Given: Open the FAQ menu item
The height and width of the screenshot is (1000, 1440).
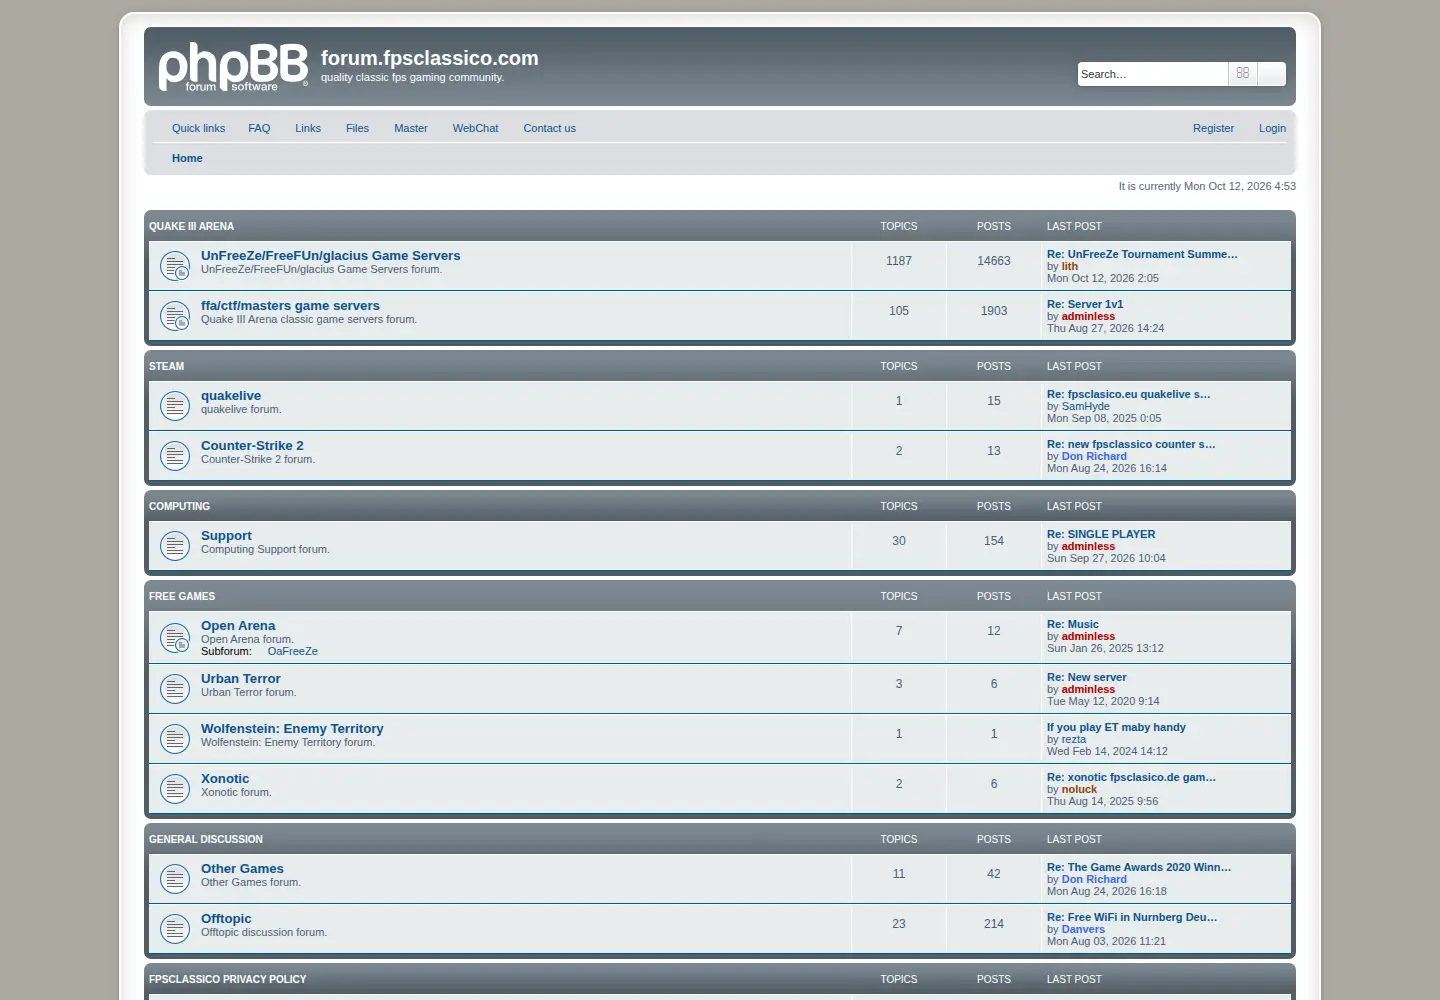Looking at the screenshot, I should coord(259,128).
